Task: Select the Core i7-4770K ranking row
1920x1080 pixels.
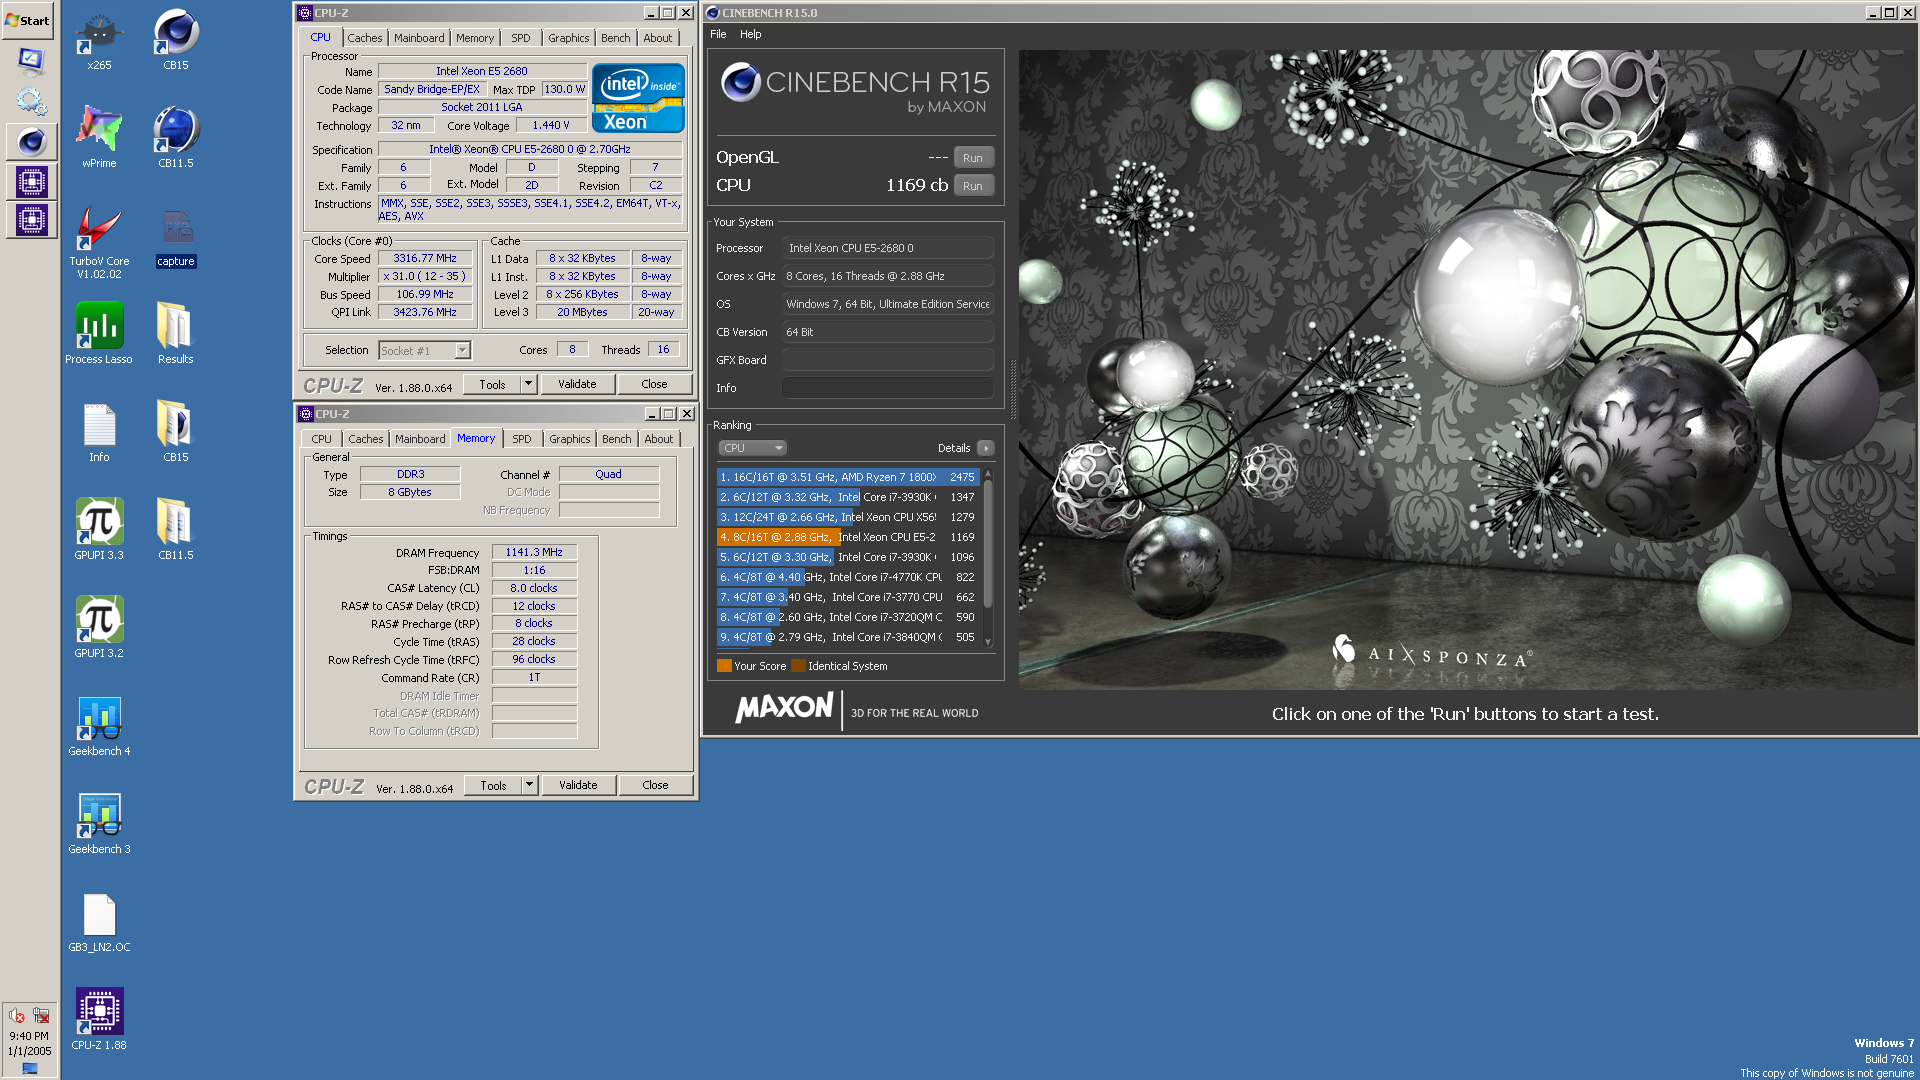Action: click(847, 577)
